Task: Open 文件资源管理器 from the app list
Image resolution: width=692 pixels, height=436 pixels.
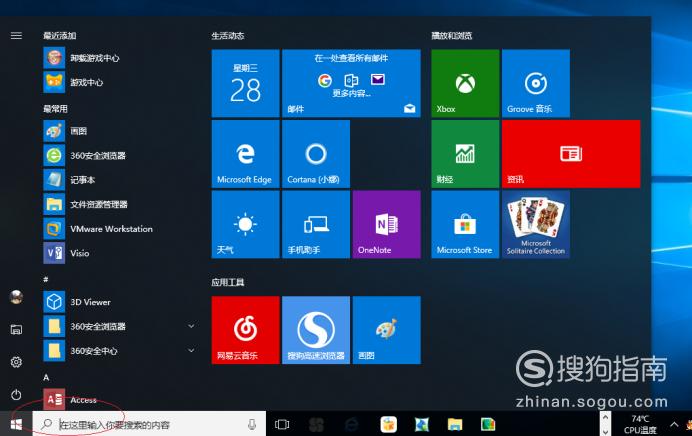Action: click(x=119, y=204)
